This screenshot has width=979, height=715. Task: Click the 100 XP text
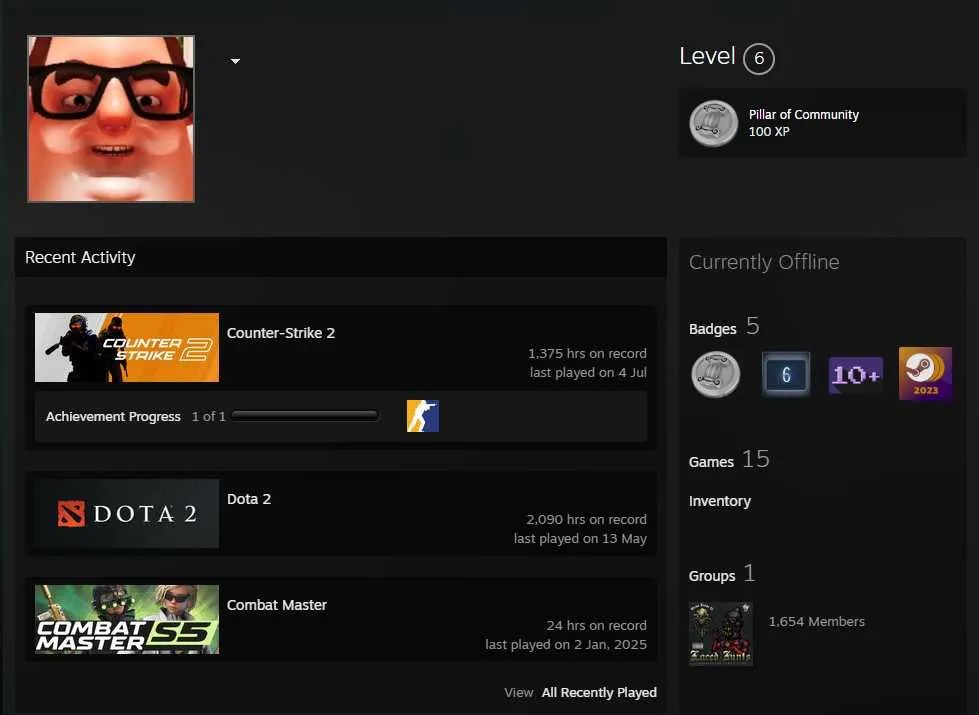(769, 131)
